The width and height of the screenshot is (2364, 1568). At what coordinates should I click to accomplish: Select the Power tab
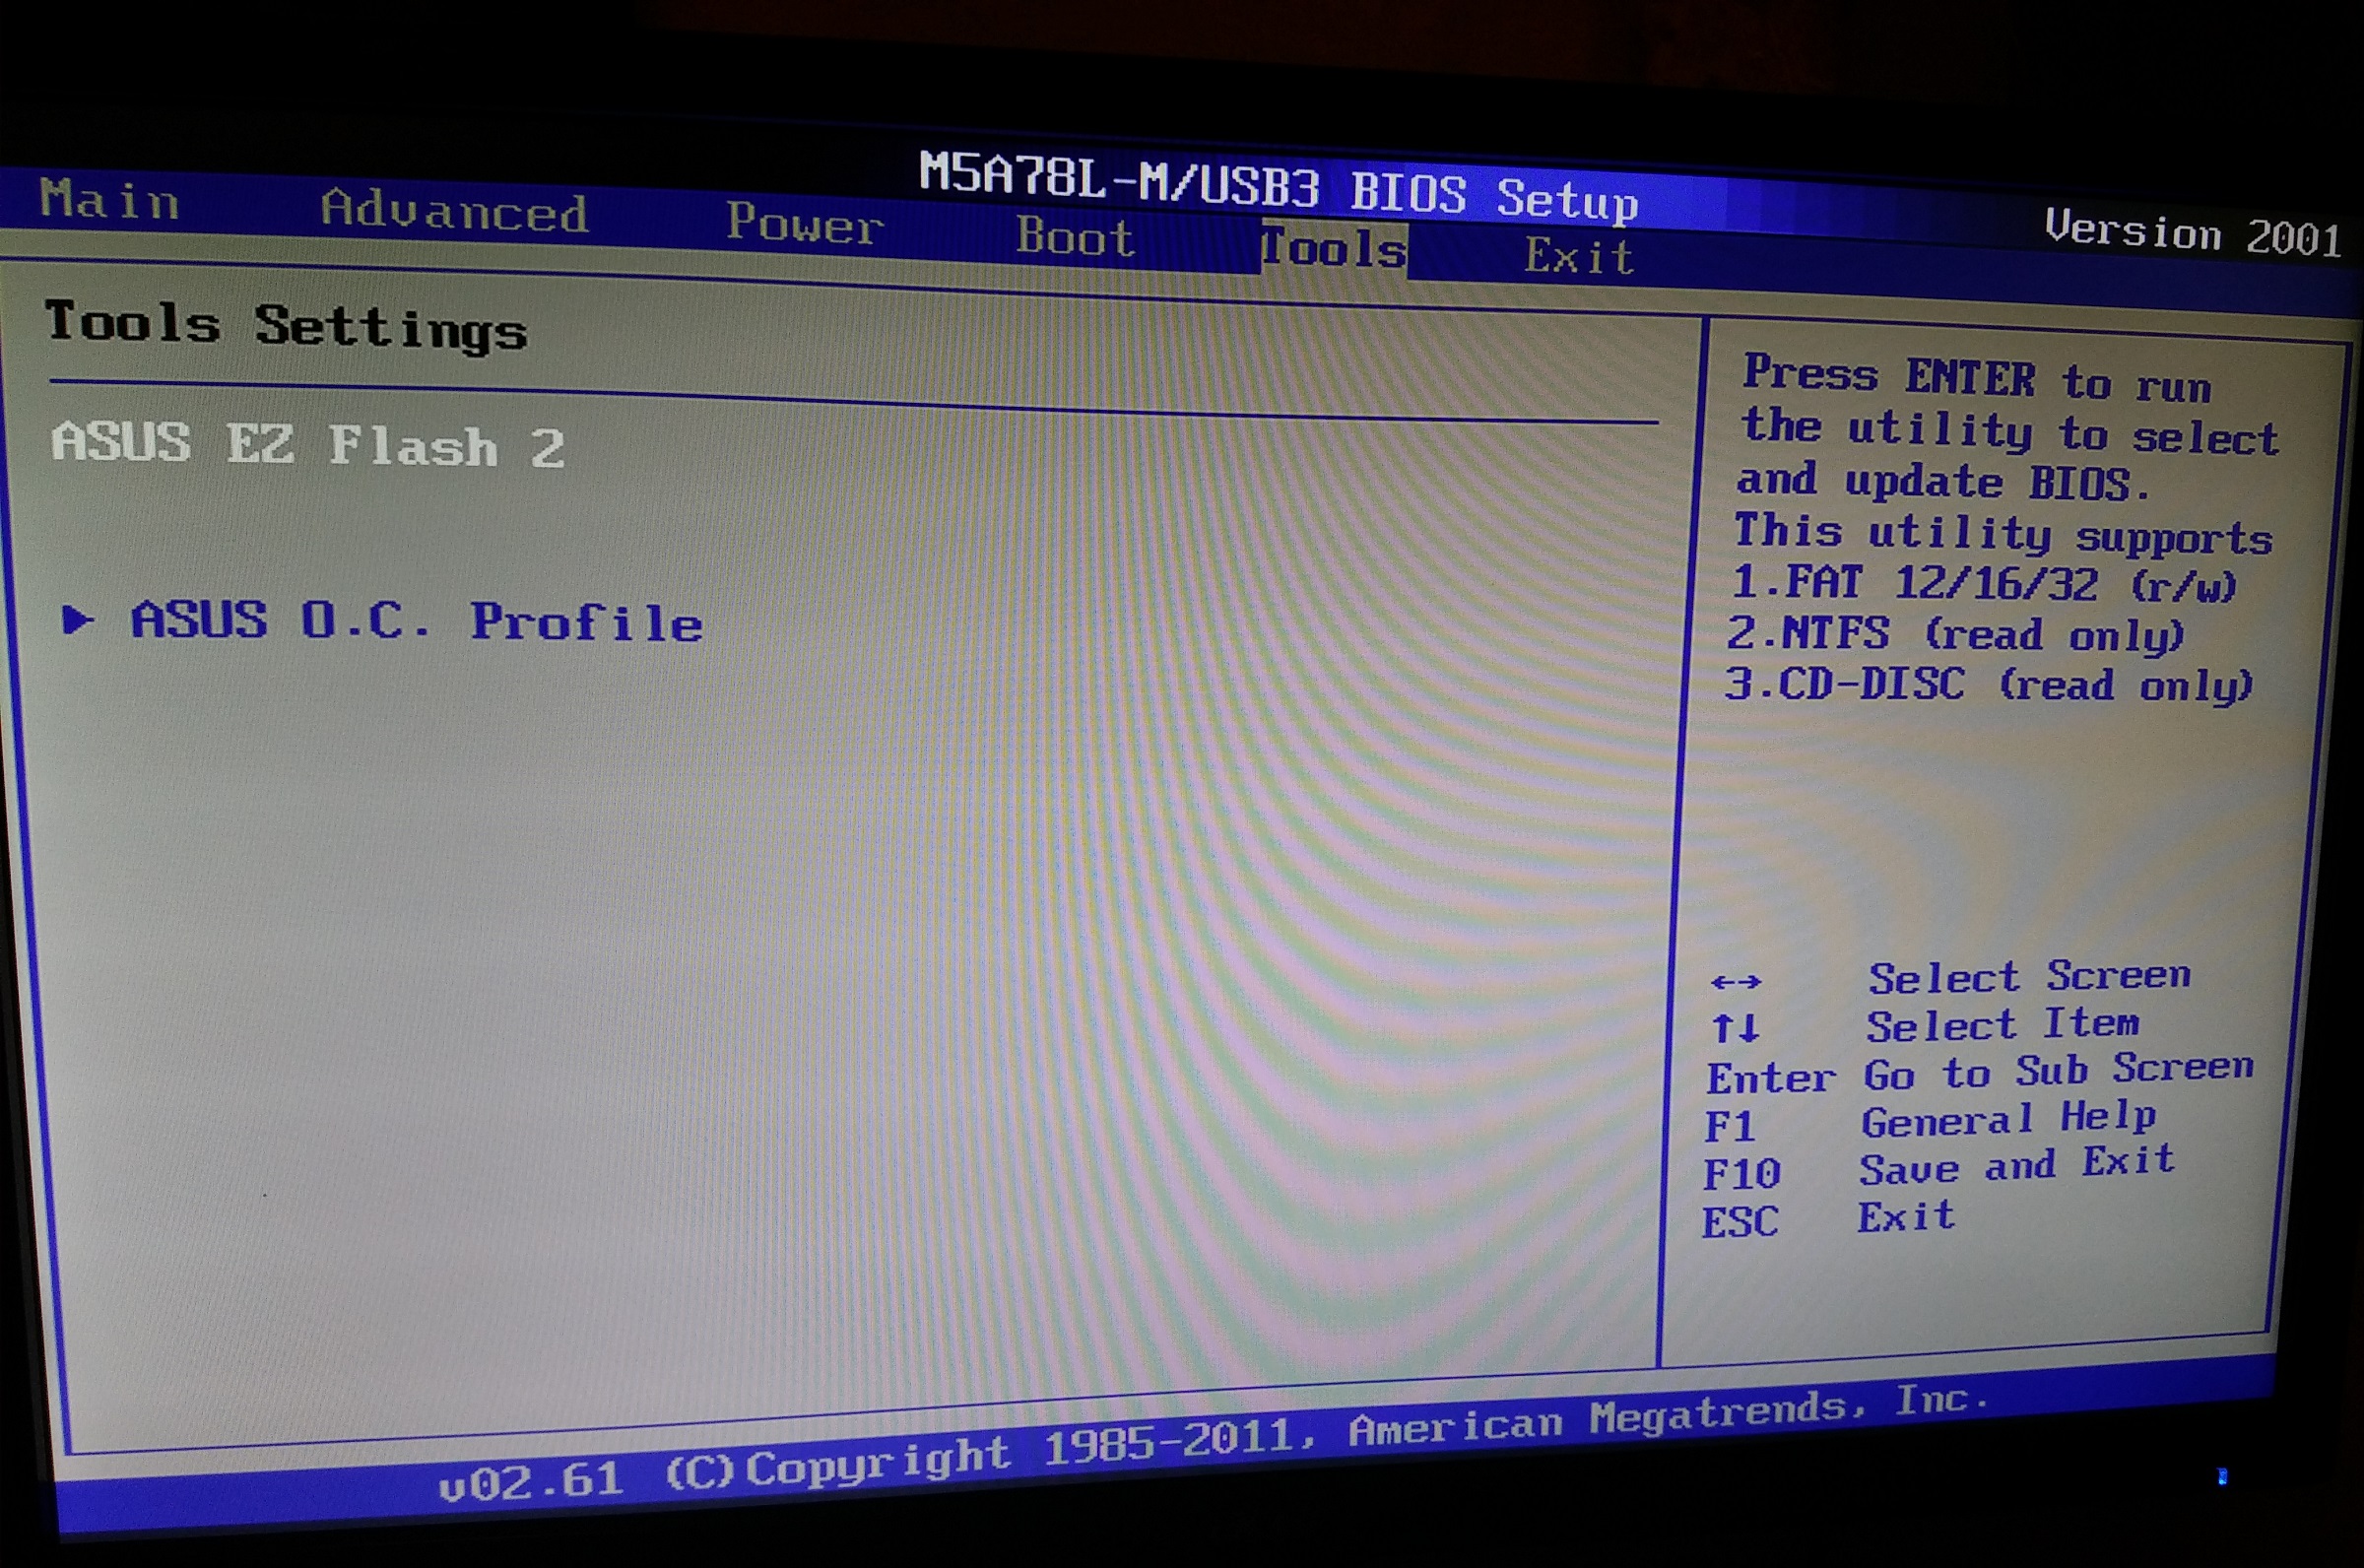(804, 224)
